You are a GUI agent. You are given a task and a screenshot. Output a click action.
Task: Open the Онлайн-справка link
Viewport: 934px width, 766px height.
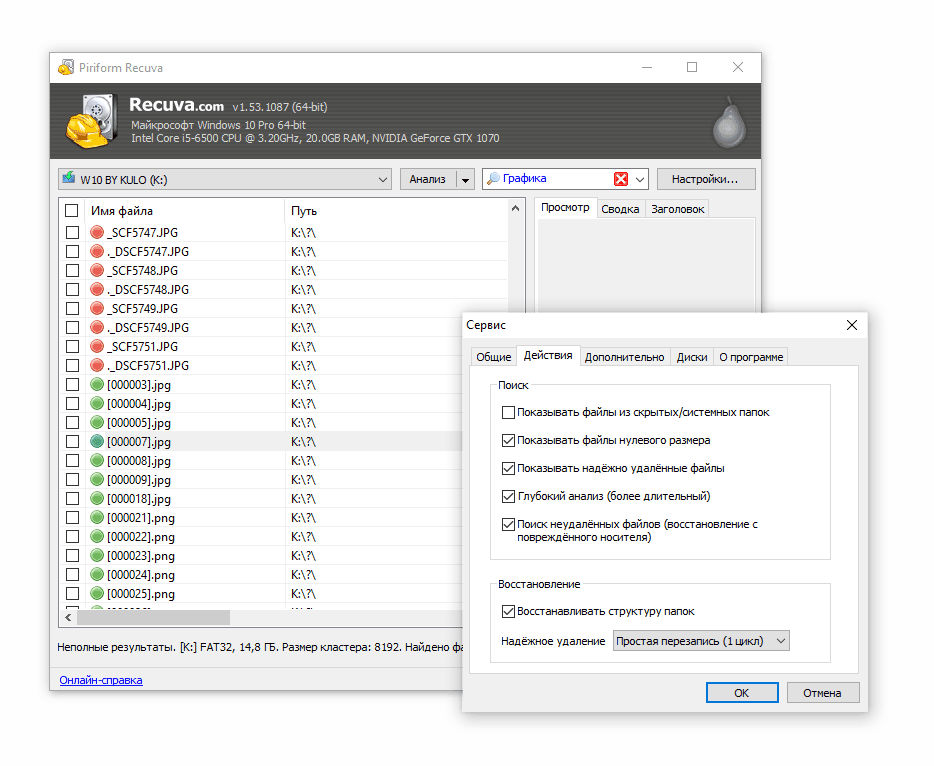point(100,680)
